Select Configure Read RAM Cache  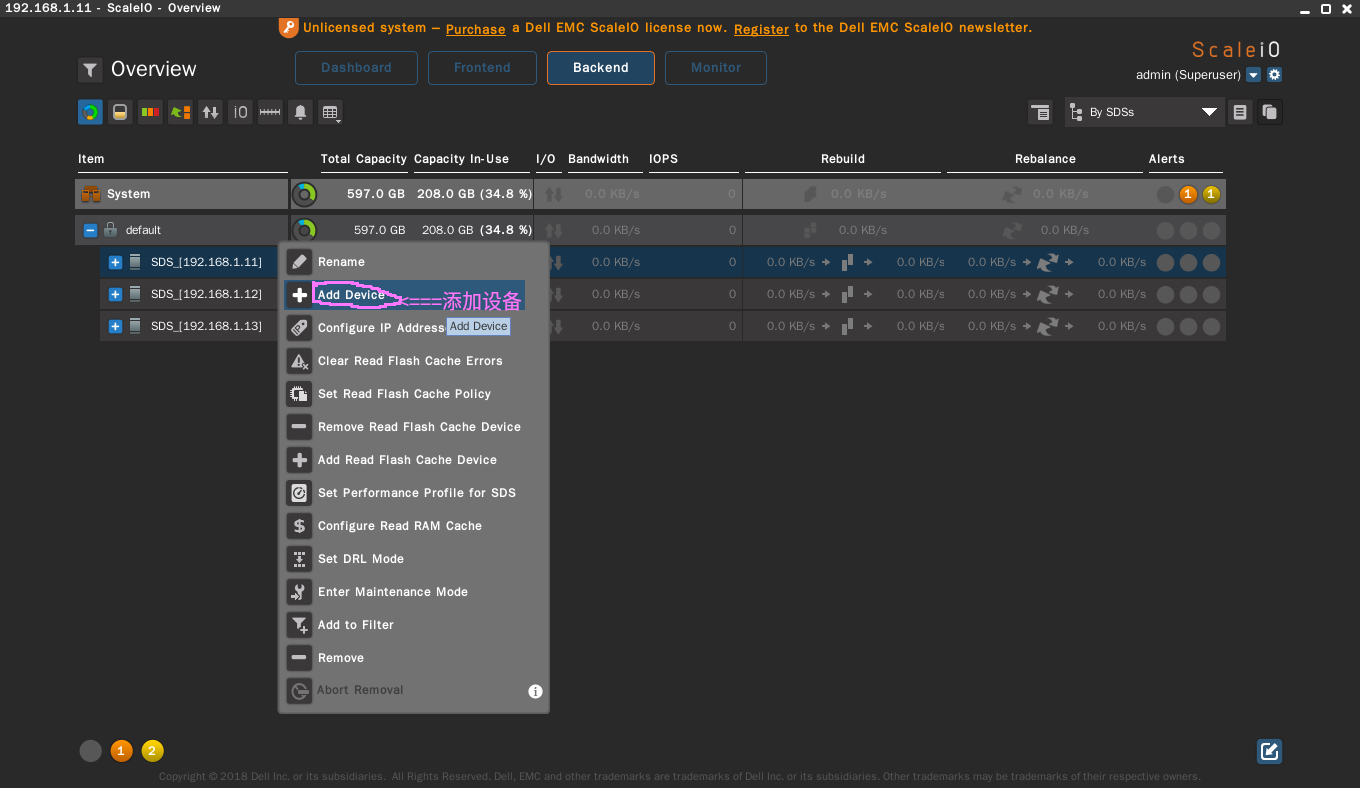point(414,526)
